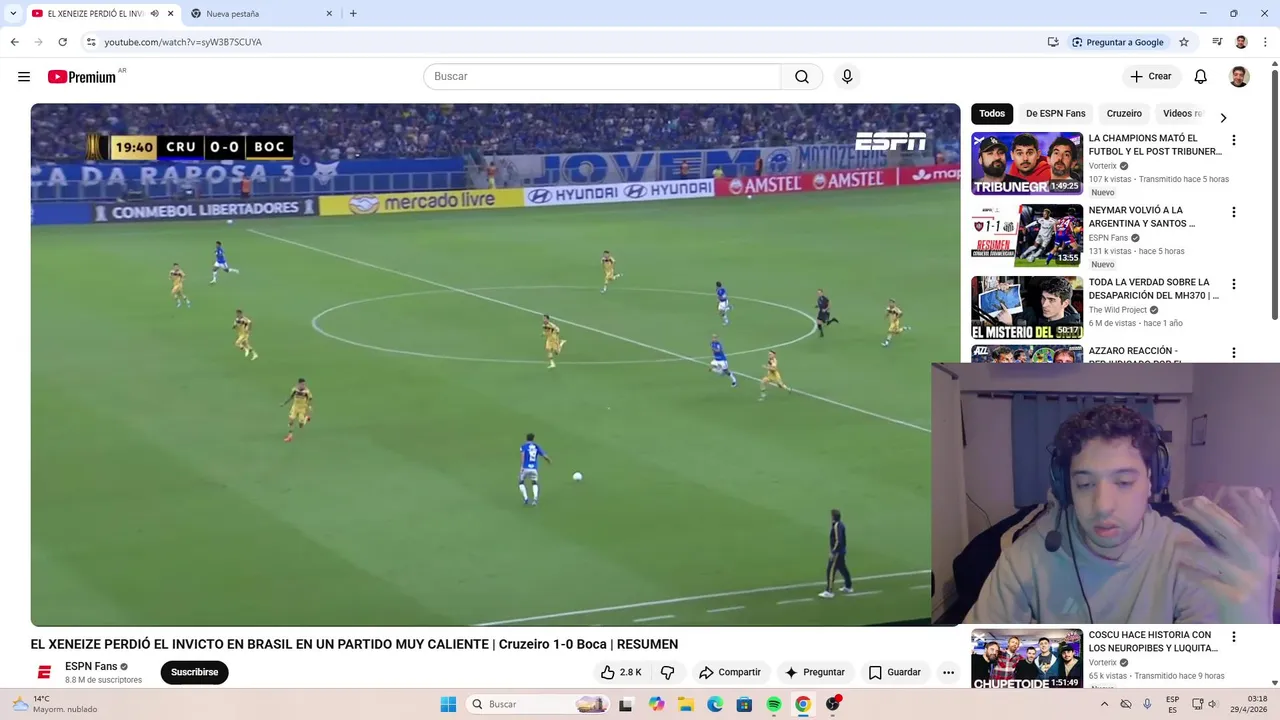Open Coscu hace historia thumbnail

click(1027, 659)
